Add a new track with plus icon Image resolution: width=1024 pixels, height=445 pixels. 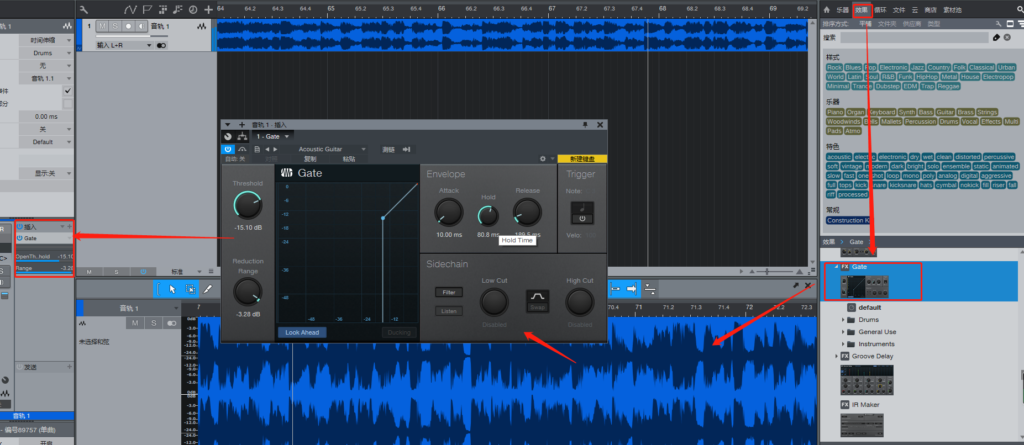[x=208, y=9]
